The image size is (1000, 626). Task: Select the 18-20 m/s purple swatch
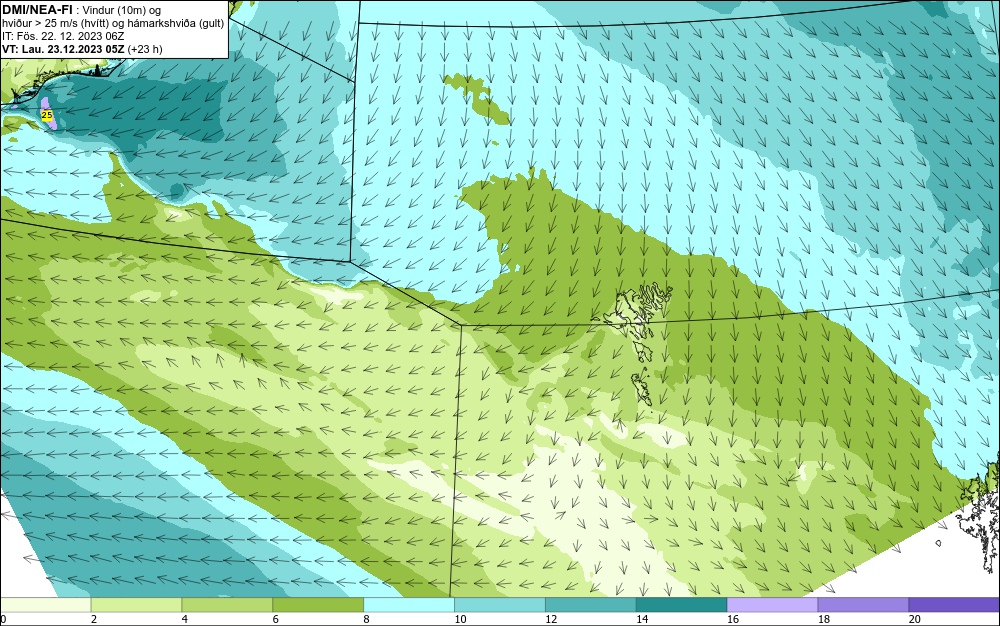coord(864,605)
